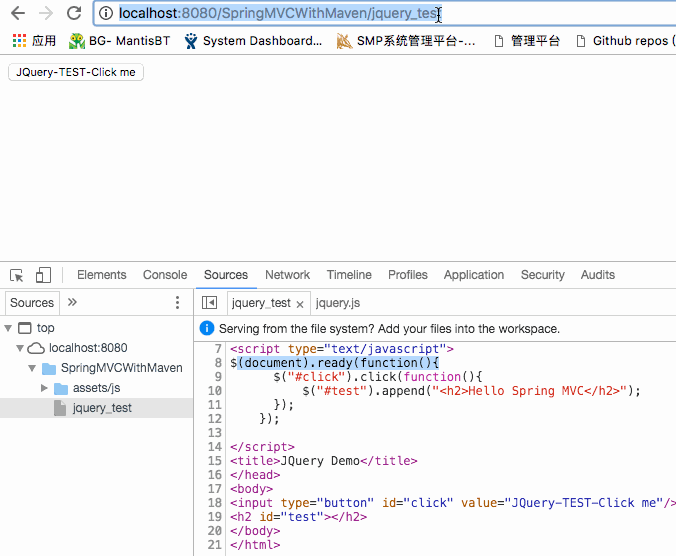Switch to the Timeline tab
The image size is (676, 556).
349,275
